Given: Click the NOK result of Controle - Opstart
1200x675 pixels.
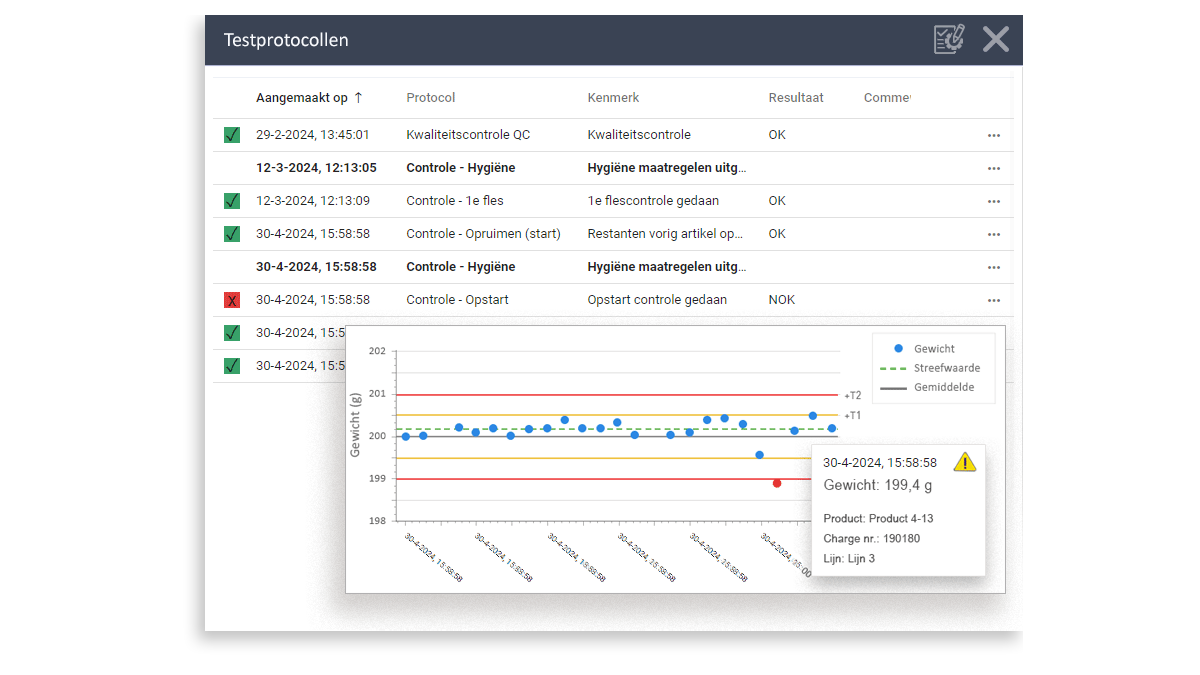Looking at the screenshot, I should 782,300.
